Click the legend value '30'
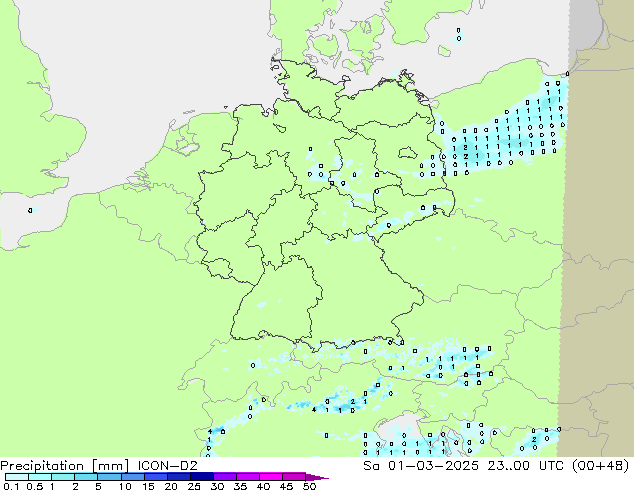The height and width of the screenshot is (490, 634). (x=217, y=486)
